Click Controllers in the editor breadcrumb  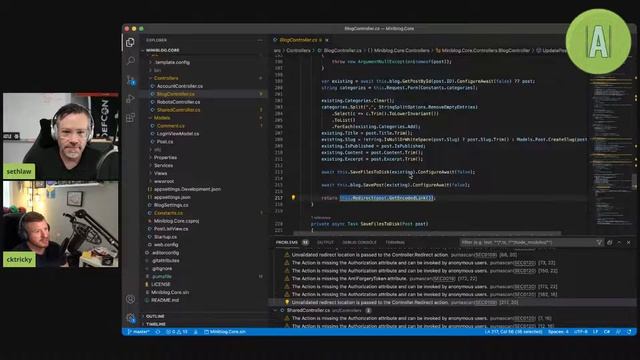[298, 51]
